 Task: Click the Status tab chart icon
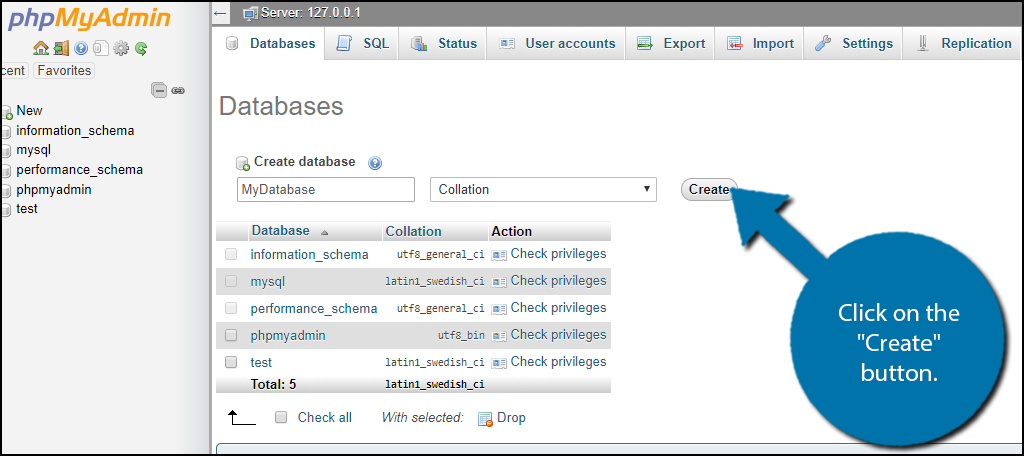[419, 44]
